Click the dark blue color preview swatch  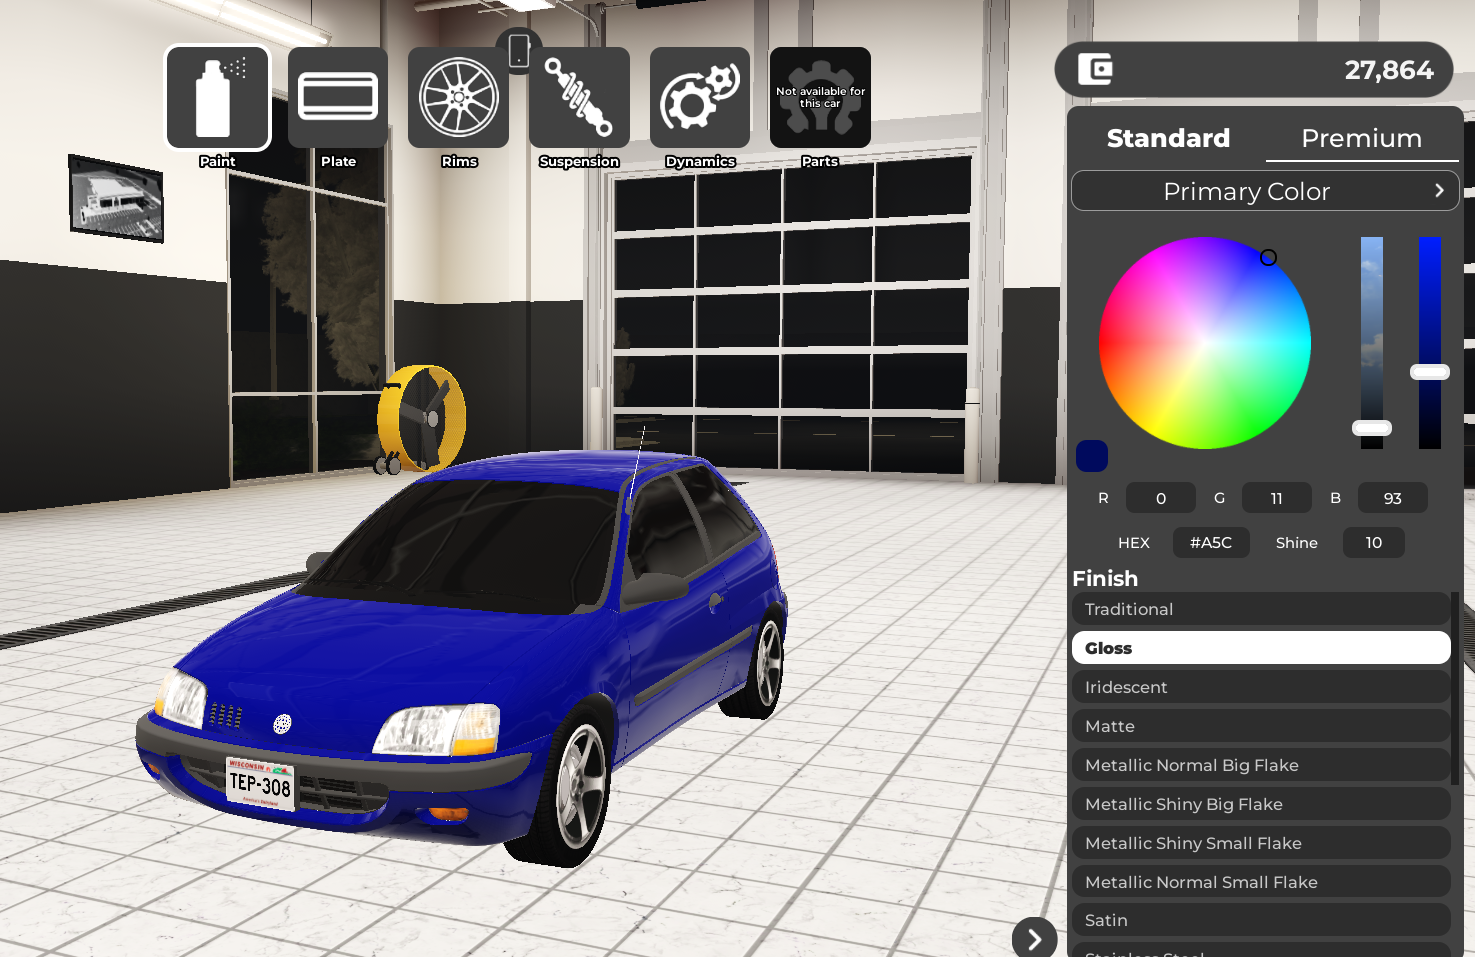coord(1091,456)
